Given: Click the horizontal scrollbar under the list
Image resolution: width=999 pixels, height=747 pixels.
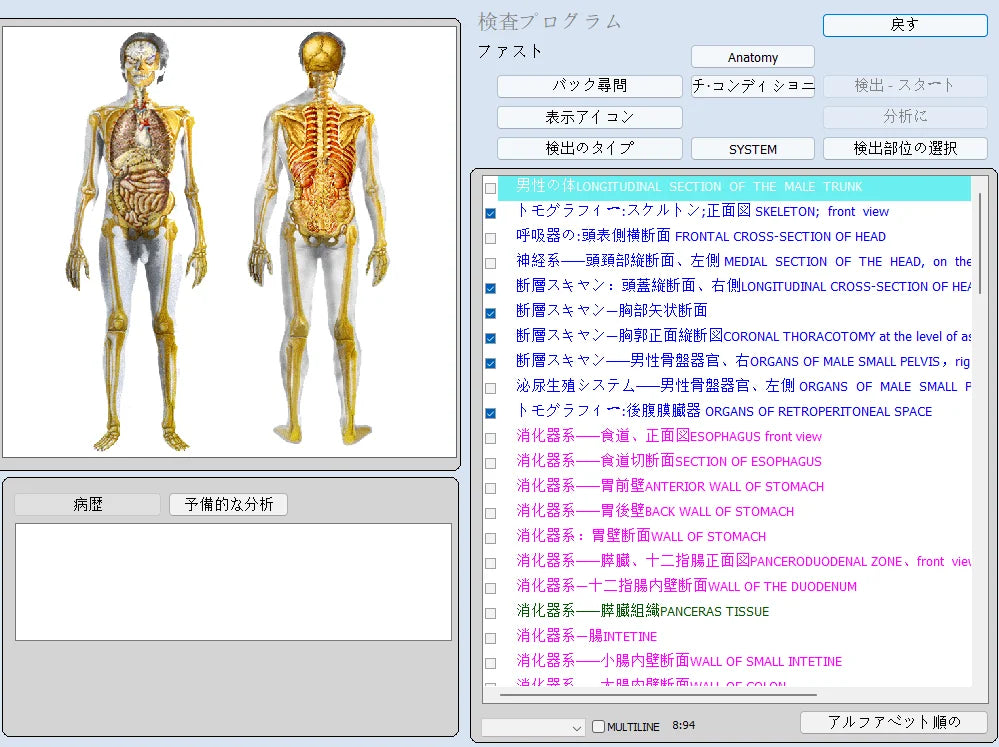Looking at the screenshot, I should (x=657, y=694).
